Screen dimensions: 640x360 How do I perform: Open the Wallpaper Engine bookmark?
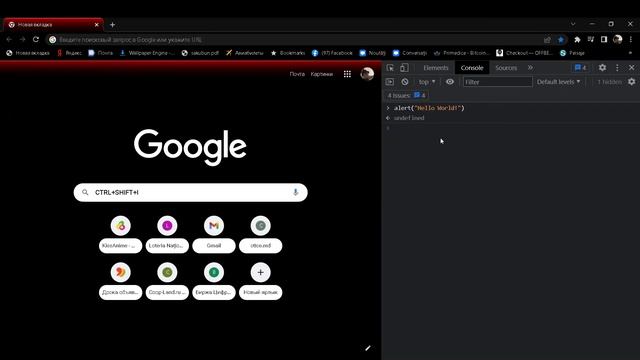tap(147, 53)
